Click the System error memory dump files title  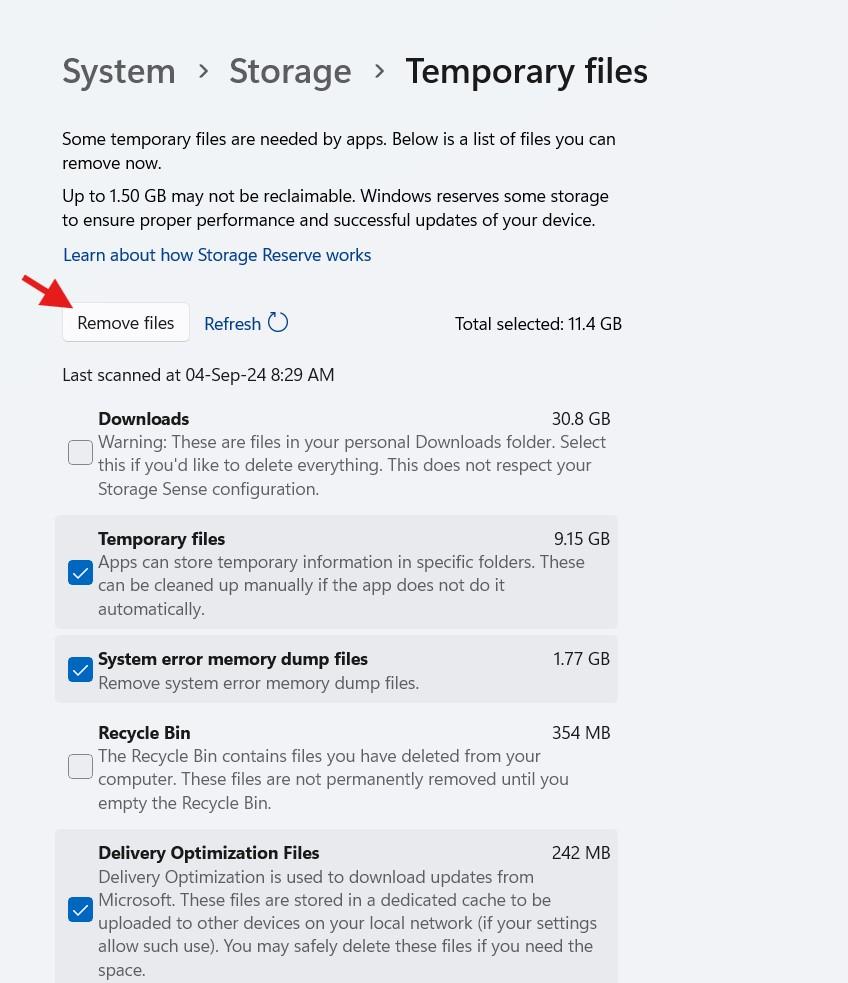[233, 659]
